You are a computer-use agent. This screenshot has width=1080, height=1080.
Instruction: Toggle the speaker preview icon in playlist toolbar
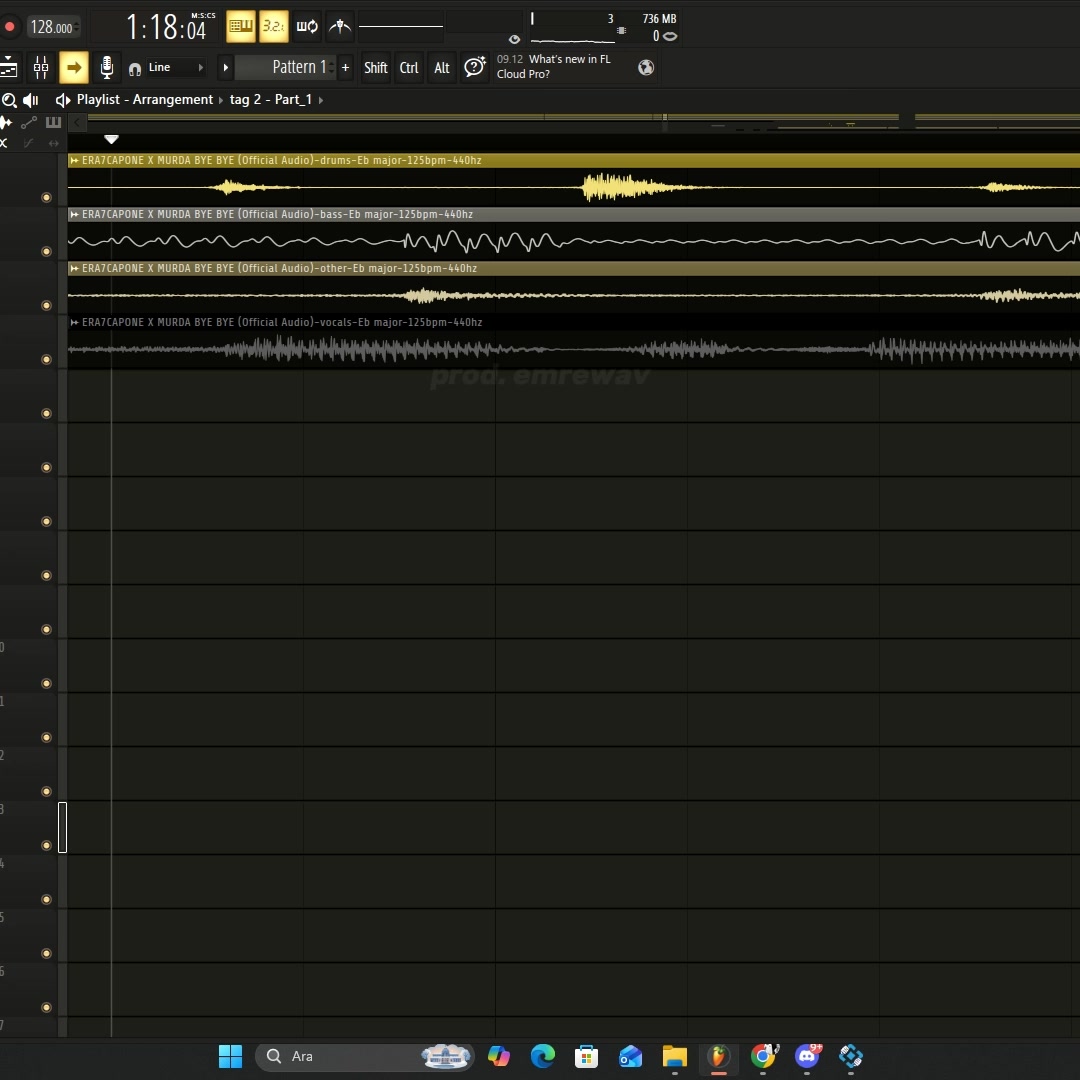click(x=30, y=101)
